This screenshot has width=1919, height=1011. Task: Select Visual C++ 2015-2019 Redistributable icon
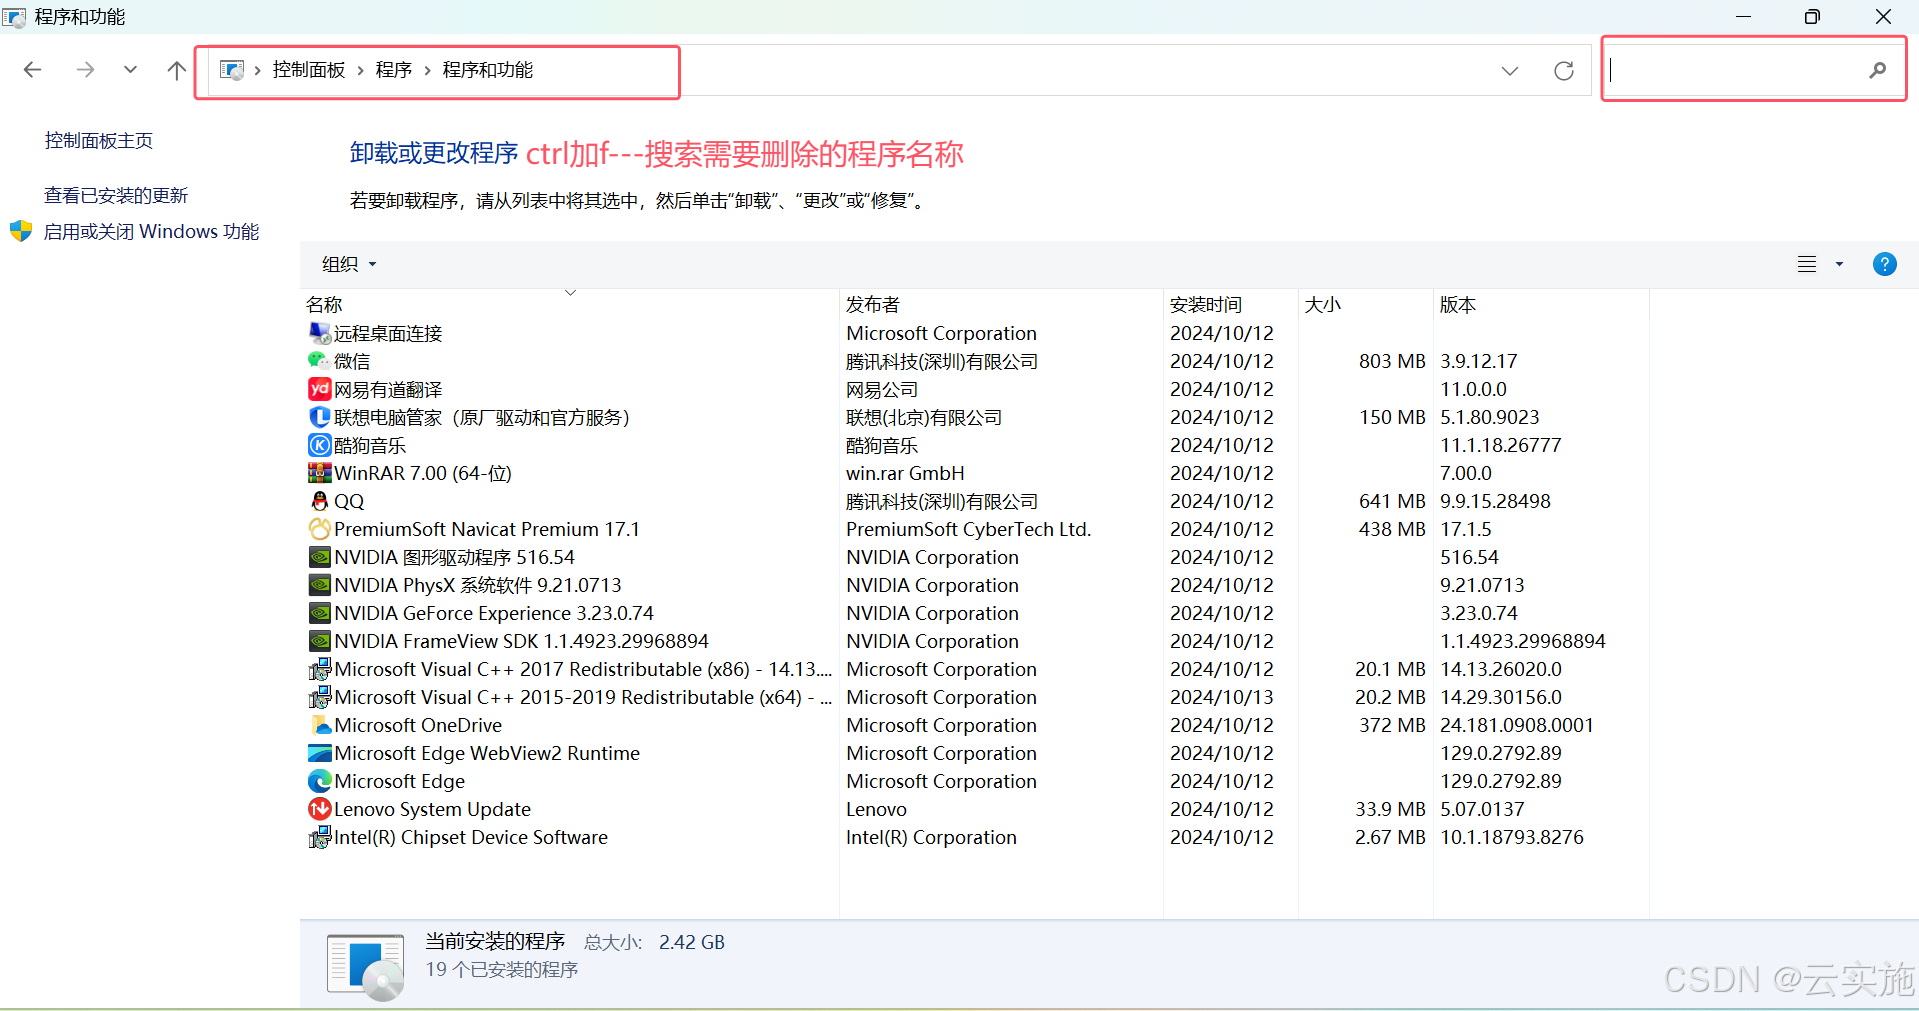click(x=320, y=697)
